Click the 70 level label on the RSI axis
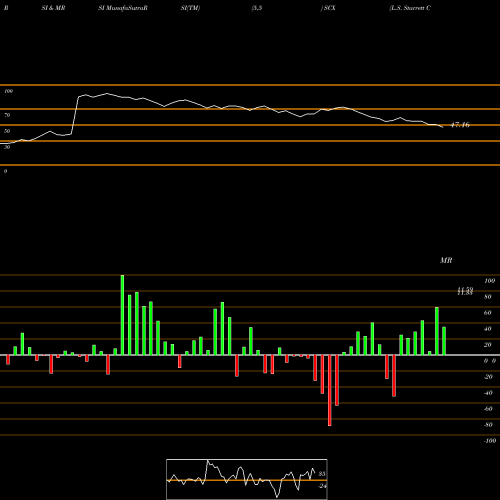 [x=7, y=115]
